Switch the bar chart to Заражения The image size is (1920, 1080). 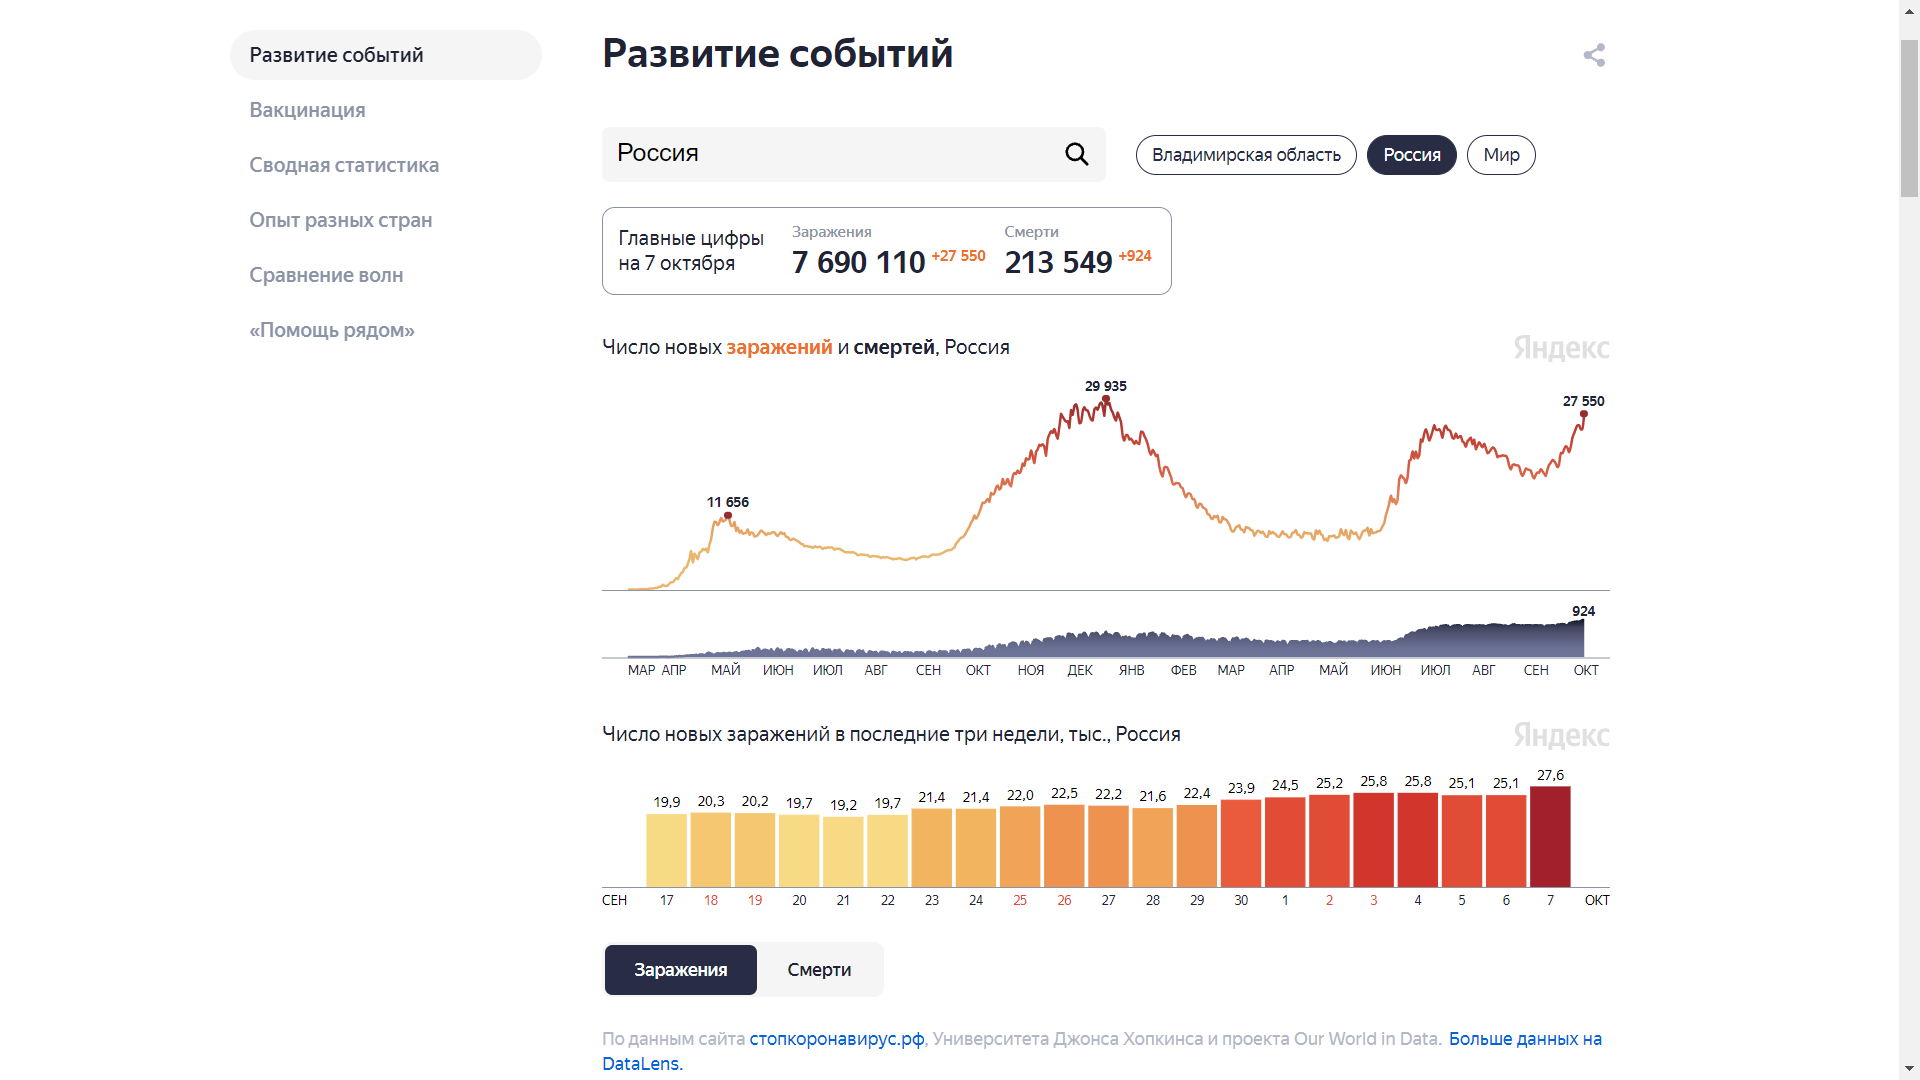coord(680,970)
